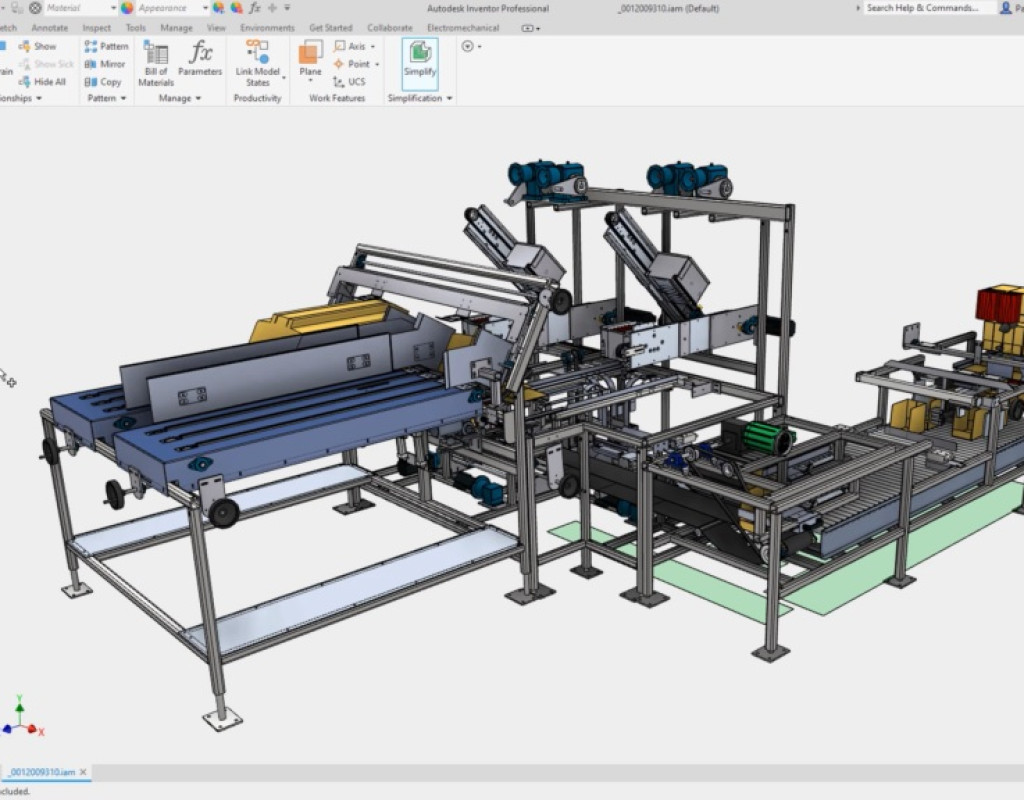
Task: Open the Bill of Materials
Action: coord(155,63)
